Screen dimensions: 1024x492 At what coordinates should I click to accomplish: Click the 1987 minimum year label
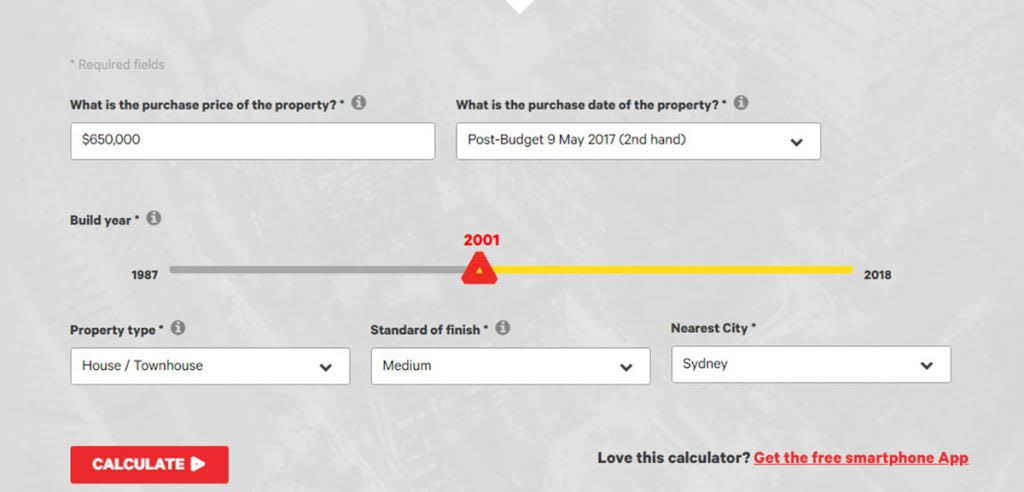coord(144,275)
